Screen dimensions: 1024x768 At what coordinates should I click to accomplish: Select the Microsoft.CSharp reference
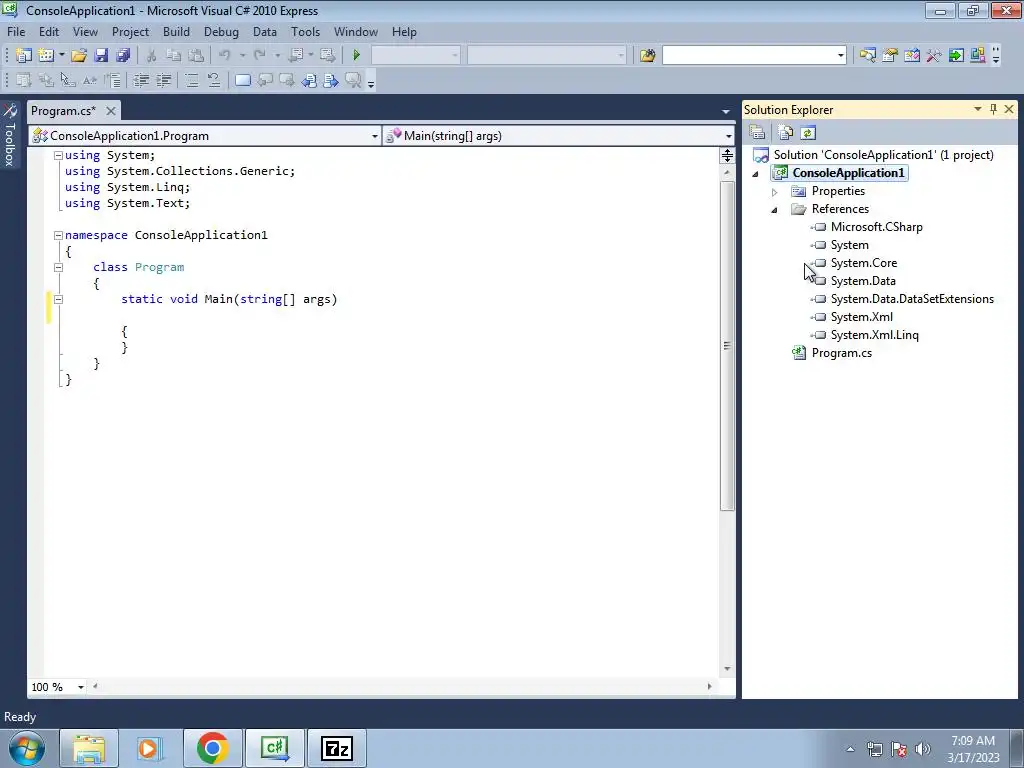(876, 227)
